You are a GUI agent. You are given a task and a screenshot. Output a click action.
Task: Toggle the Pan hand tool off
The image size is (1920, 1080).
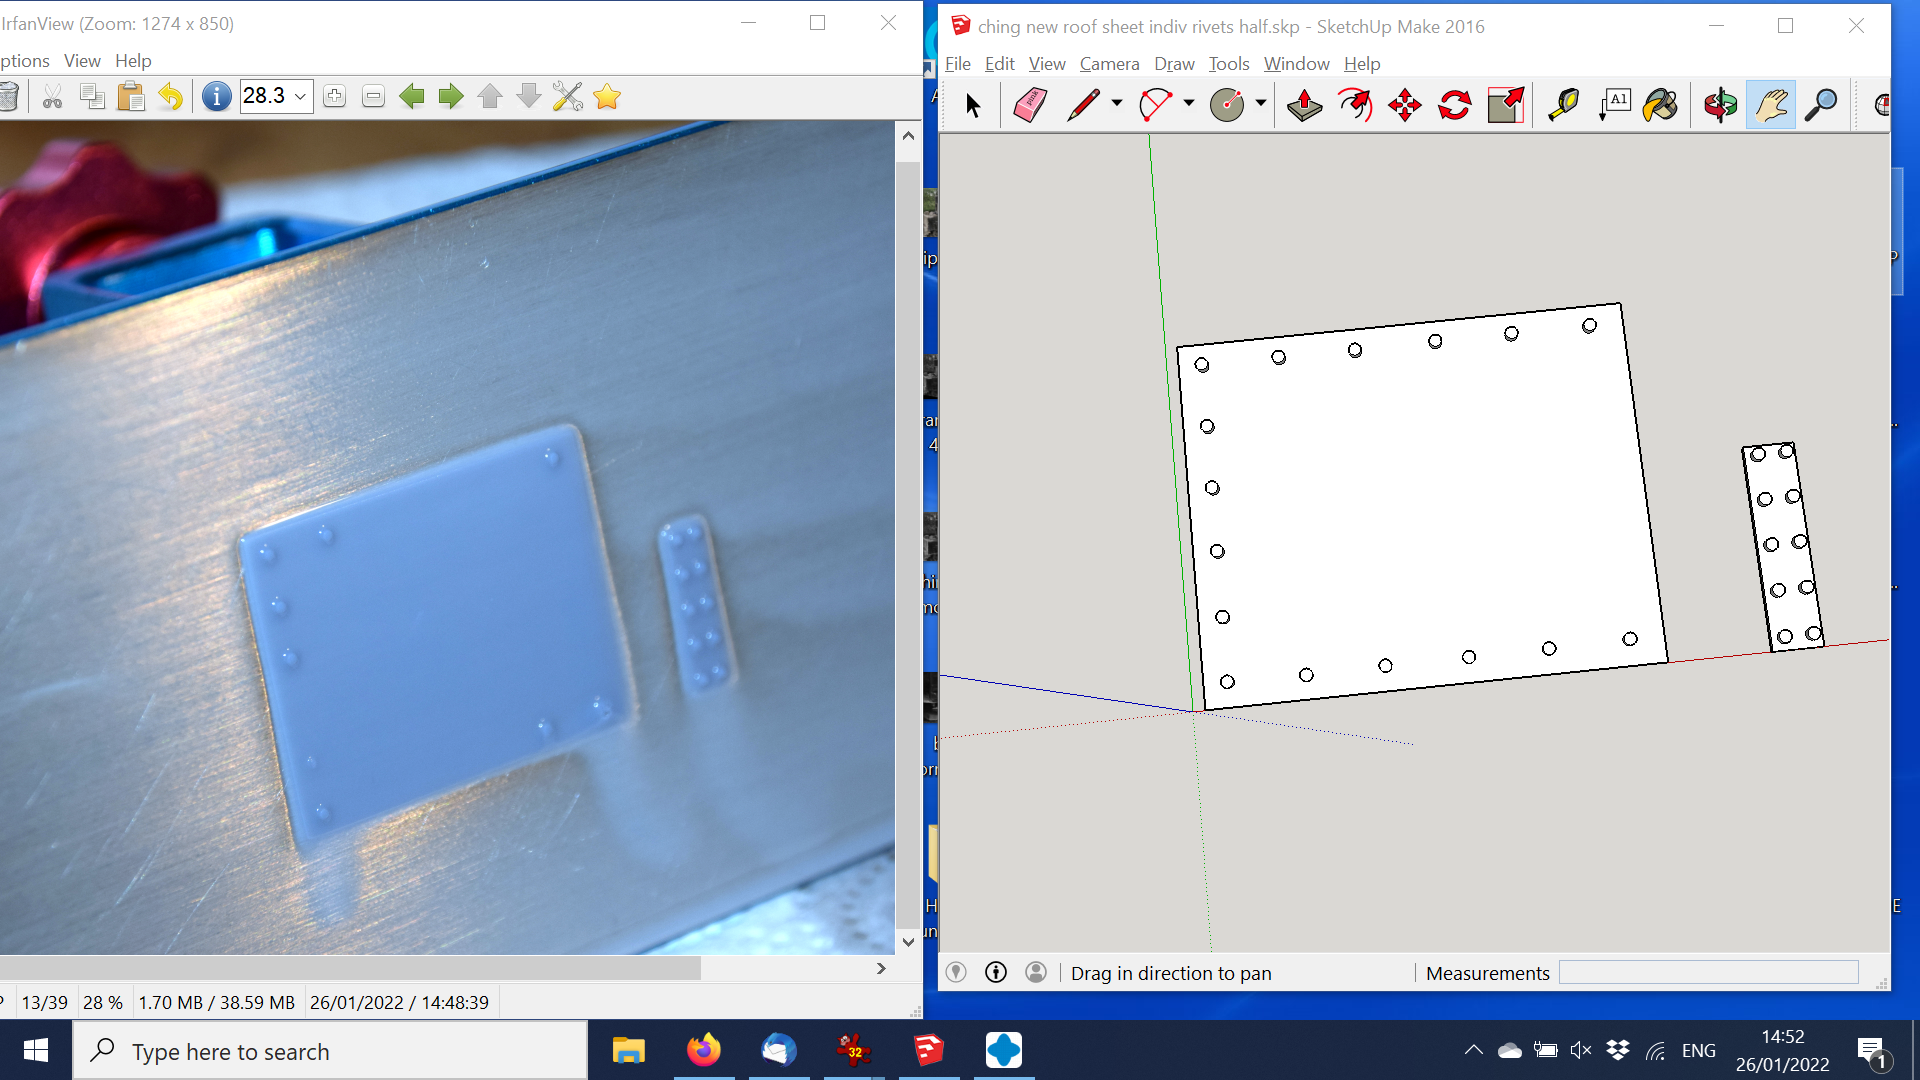(x=1770, y=104)
